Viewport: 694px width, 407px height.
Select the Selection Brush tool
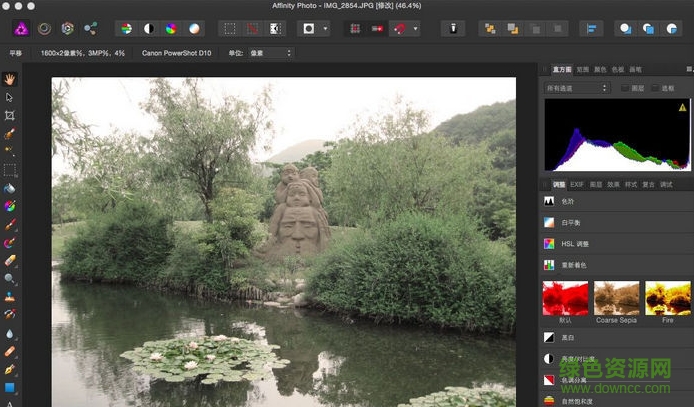tap(9, 134)
